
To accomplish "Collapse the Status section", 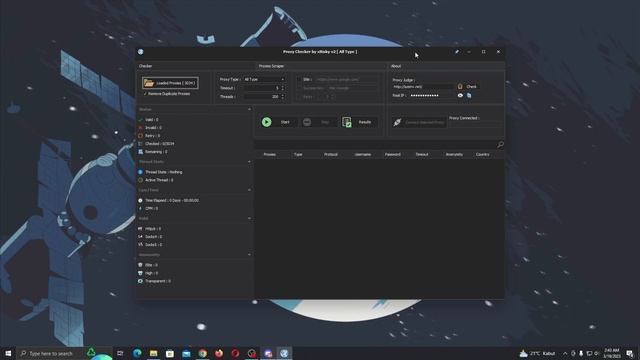I will tap(249, 109).
